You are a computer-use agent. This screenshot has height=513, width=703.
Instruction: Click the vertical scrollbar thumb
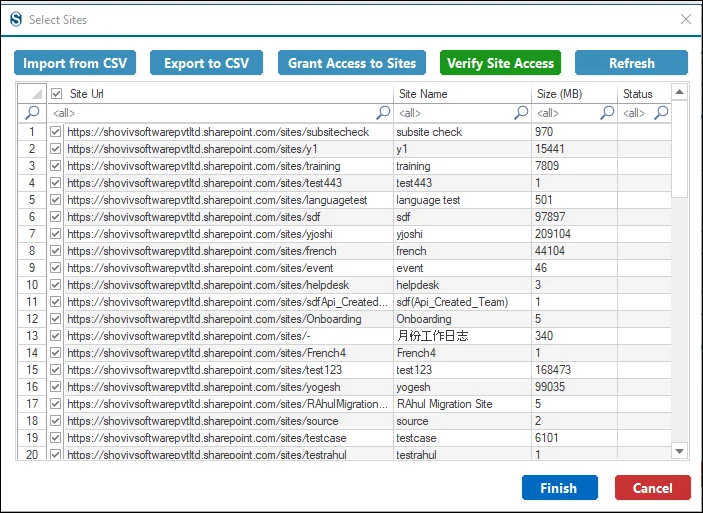tap(680, 149)
